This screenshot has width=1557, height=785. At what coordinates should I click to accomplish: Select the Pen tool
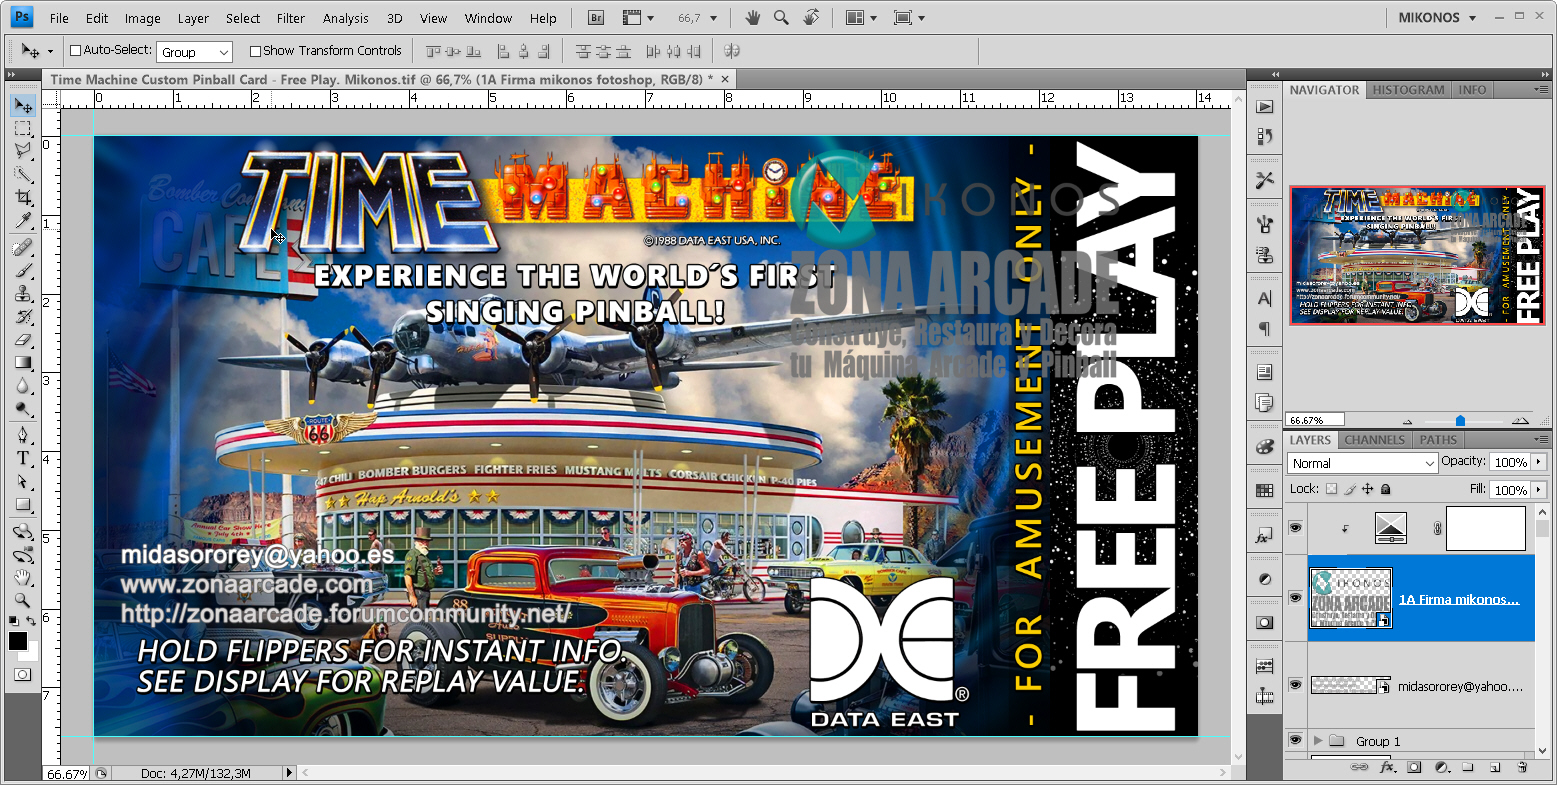coord(22,435)
